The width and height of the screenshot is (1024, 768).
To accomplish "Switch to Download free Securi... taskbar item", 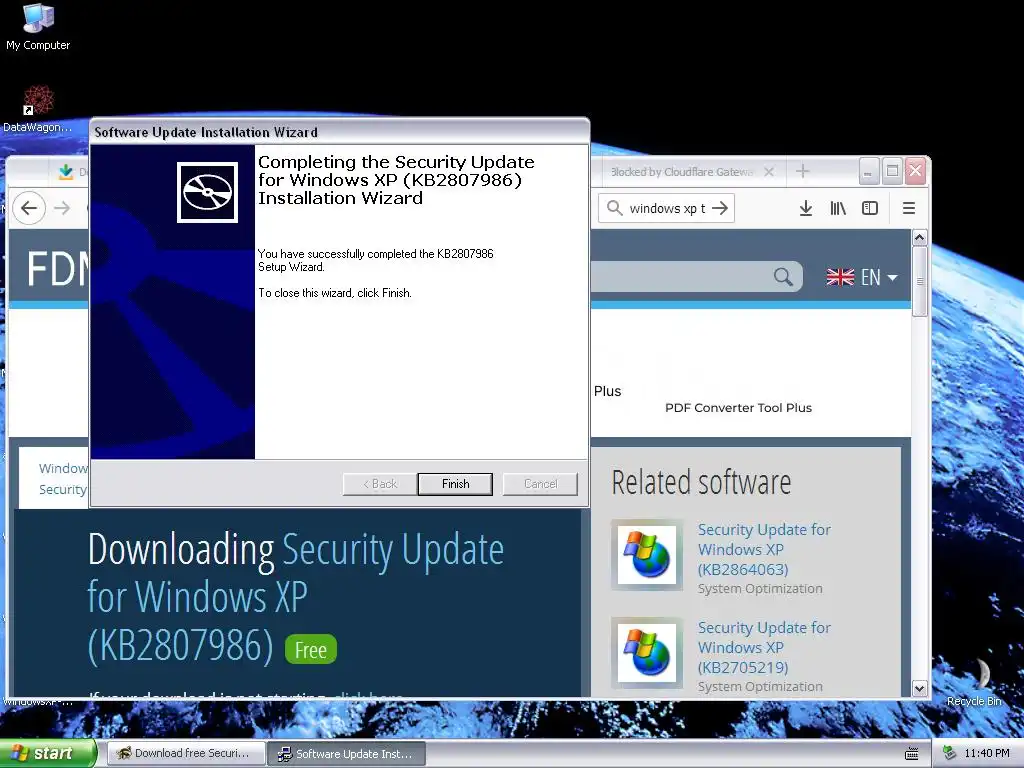I will pyautogui.click(x=186, y=754).
